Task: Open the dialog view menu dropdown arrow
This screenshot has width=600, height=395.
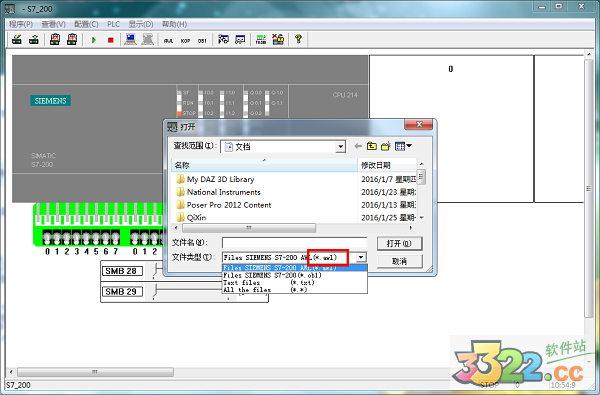Action: pos(409,145)
